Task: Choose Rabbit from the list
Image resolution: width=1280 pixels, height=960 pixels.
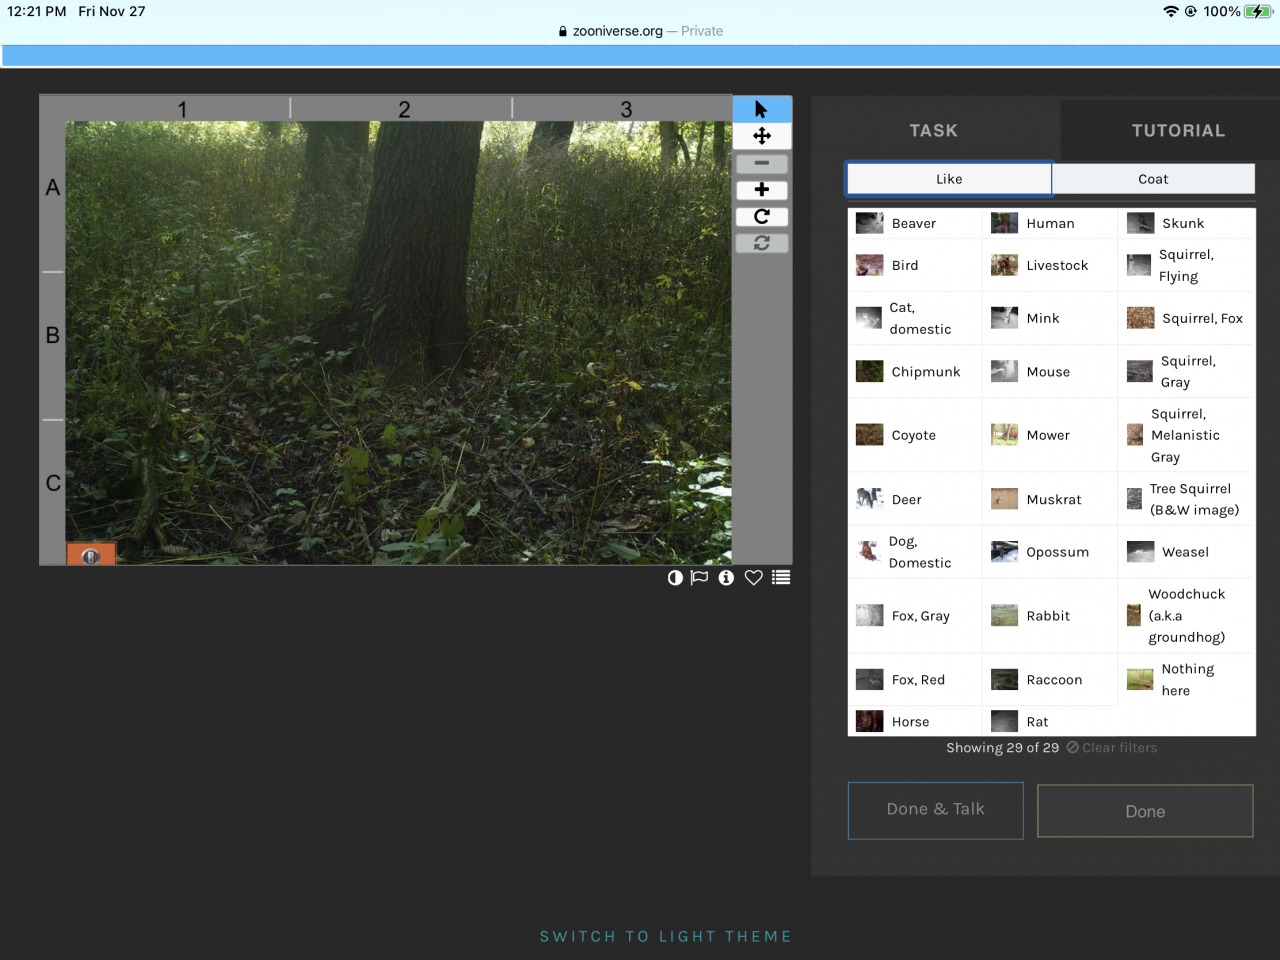Action: [x=1050, y=616]
